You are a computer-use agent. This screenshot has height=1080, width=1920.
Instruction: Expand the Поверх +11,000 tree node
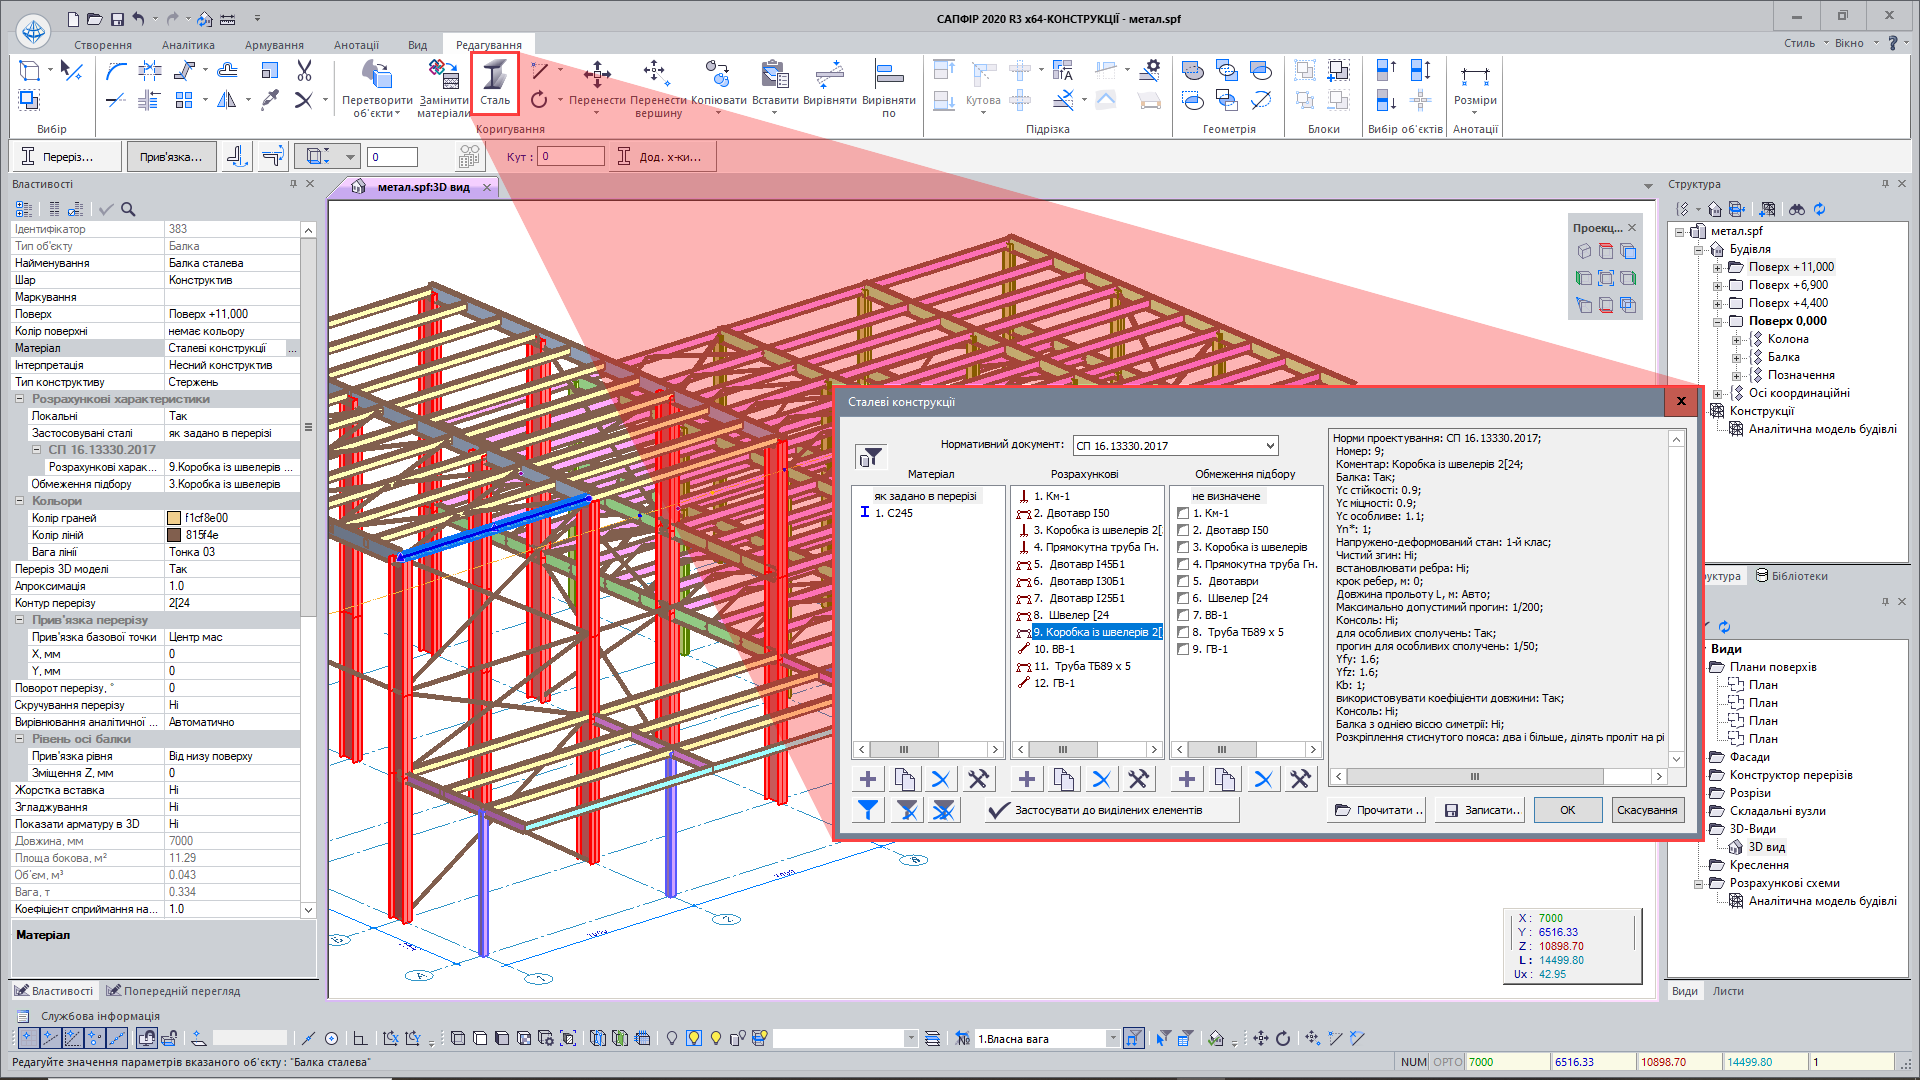coord(1717,268)
